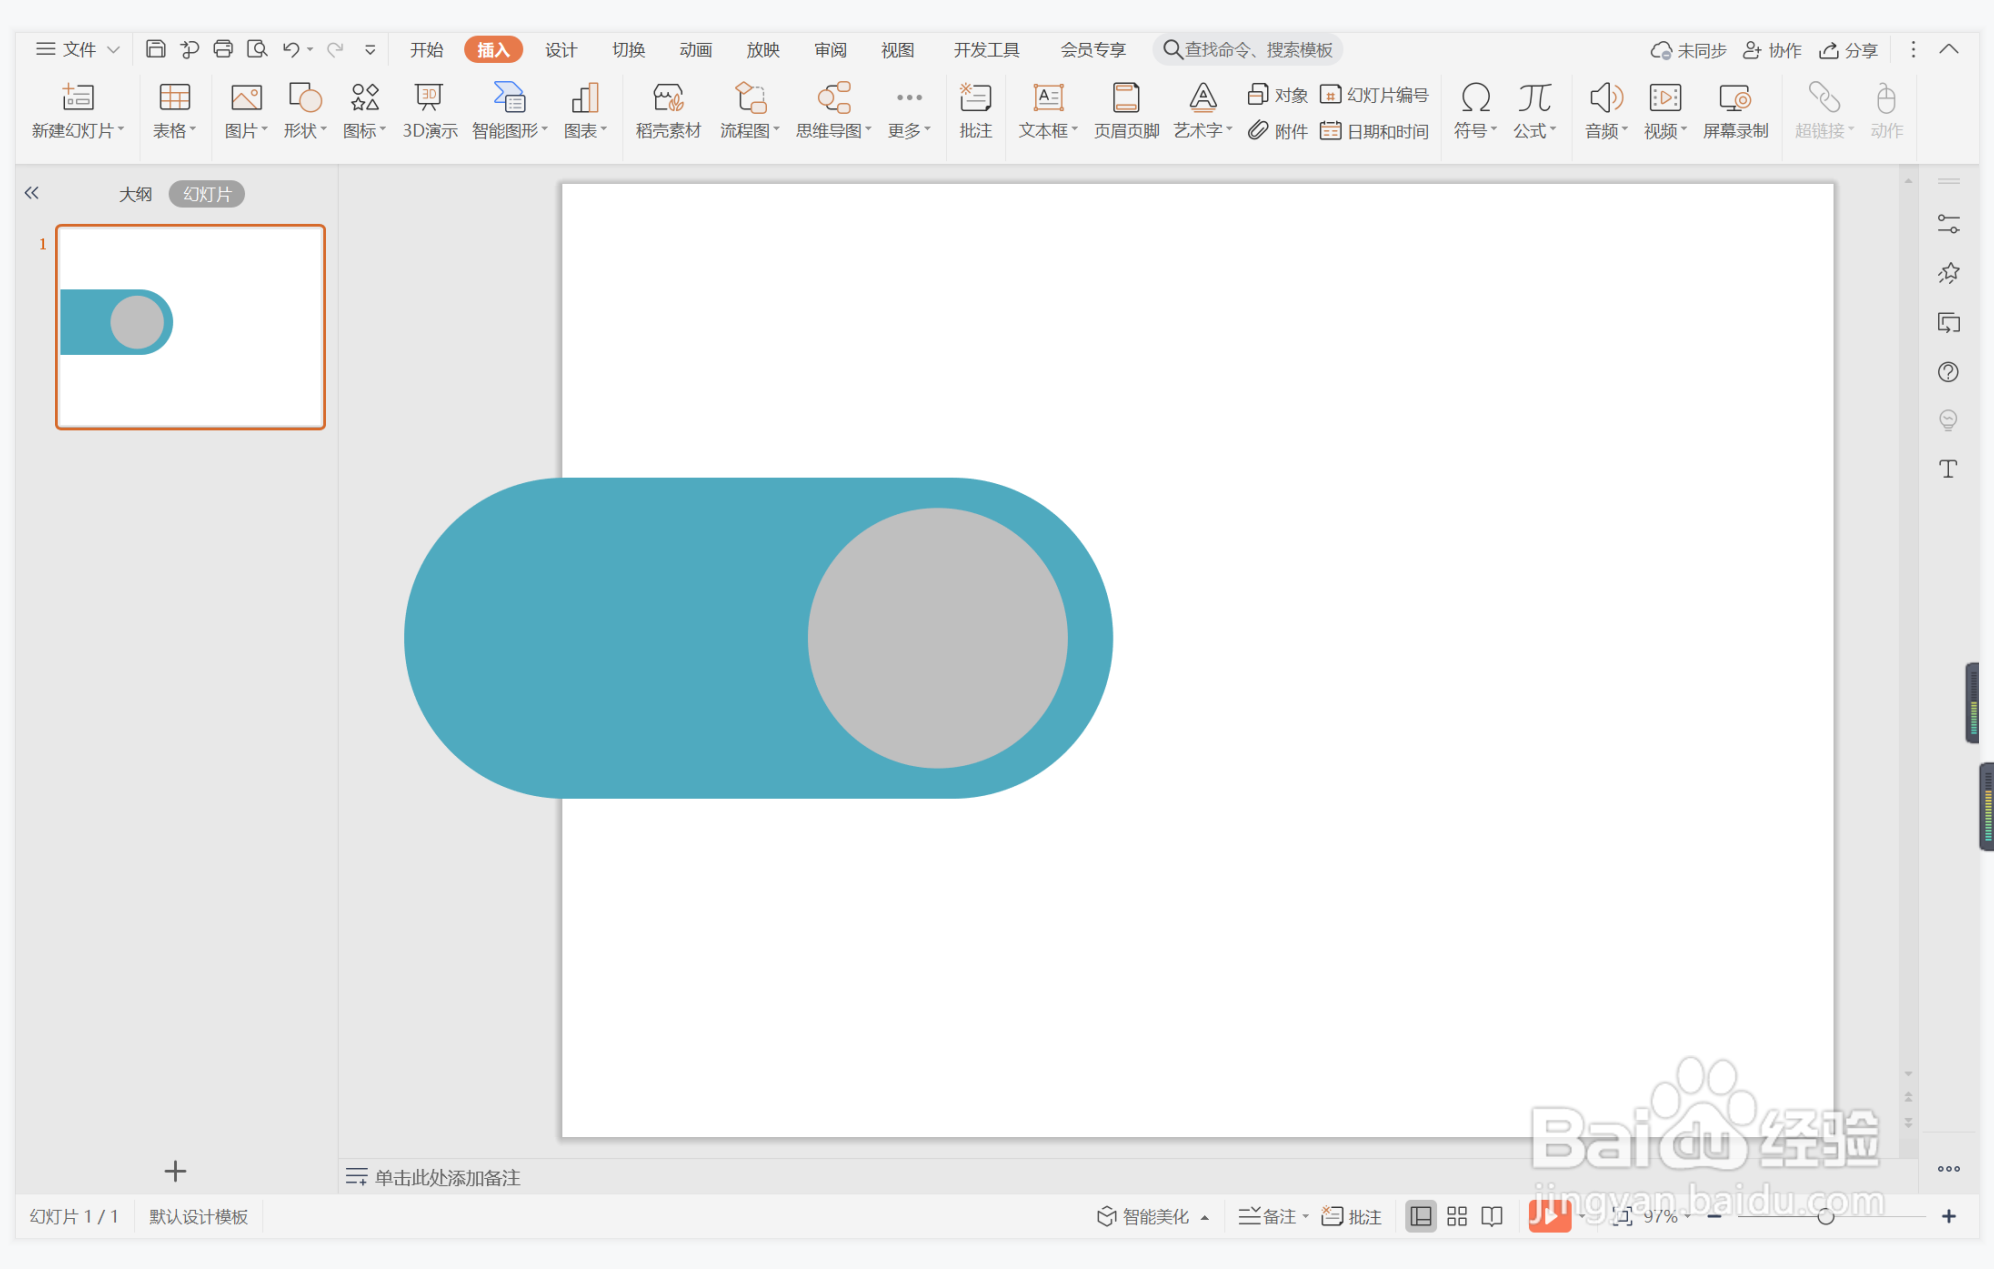Switch to normal view in status bar
This screenshot has width=1994, height=1269.
[x=1420, y=1216]
